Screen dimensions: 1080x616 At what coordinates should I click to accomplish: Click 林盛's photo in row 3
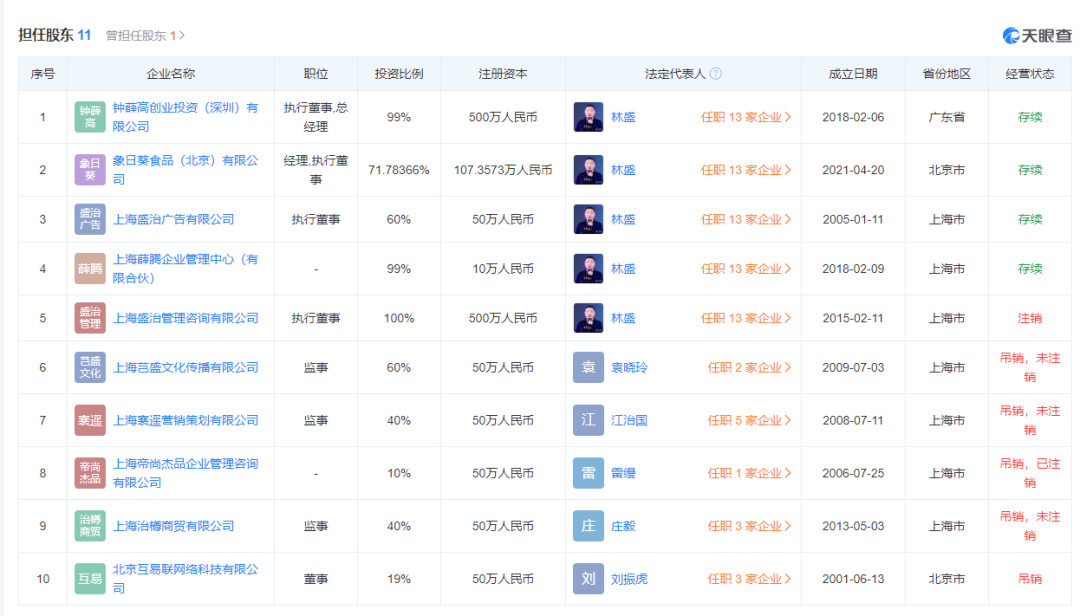coord(588,219)
